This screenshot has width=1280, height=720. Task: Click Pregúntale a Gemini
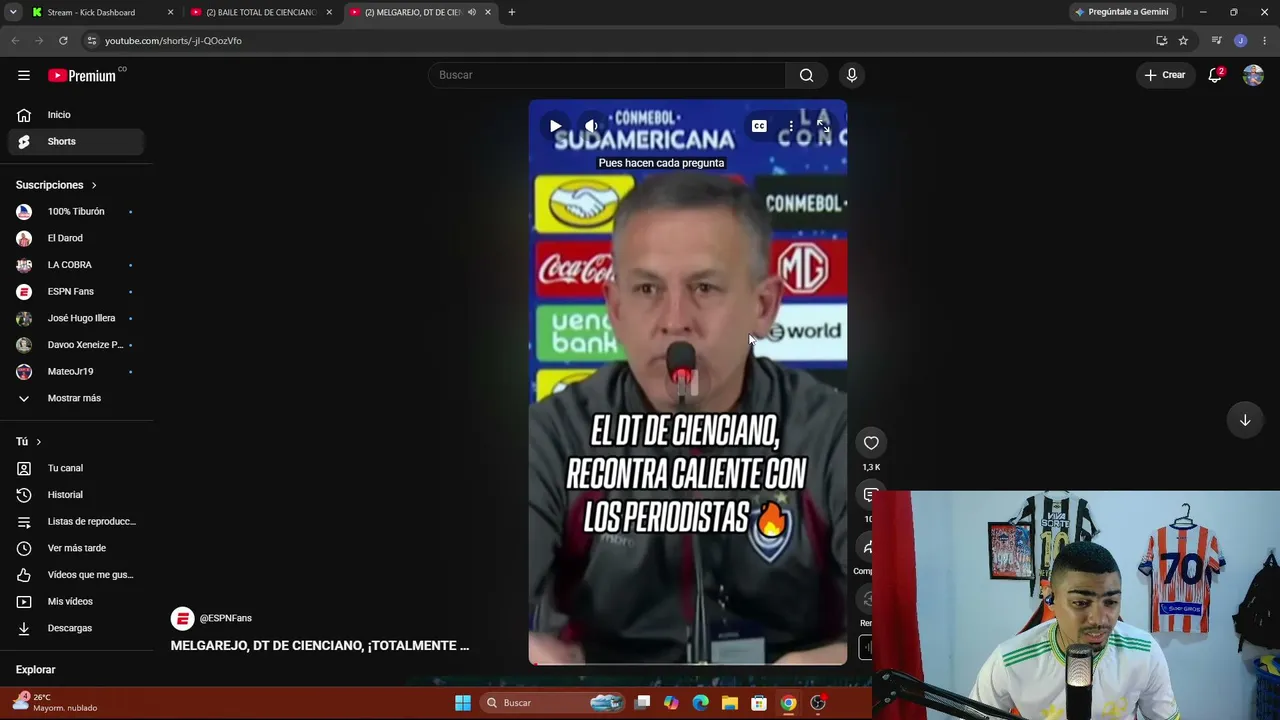[x=1121, y=12]
